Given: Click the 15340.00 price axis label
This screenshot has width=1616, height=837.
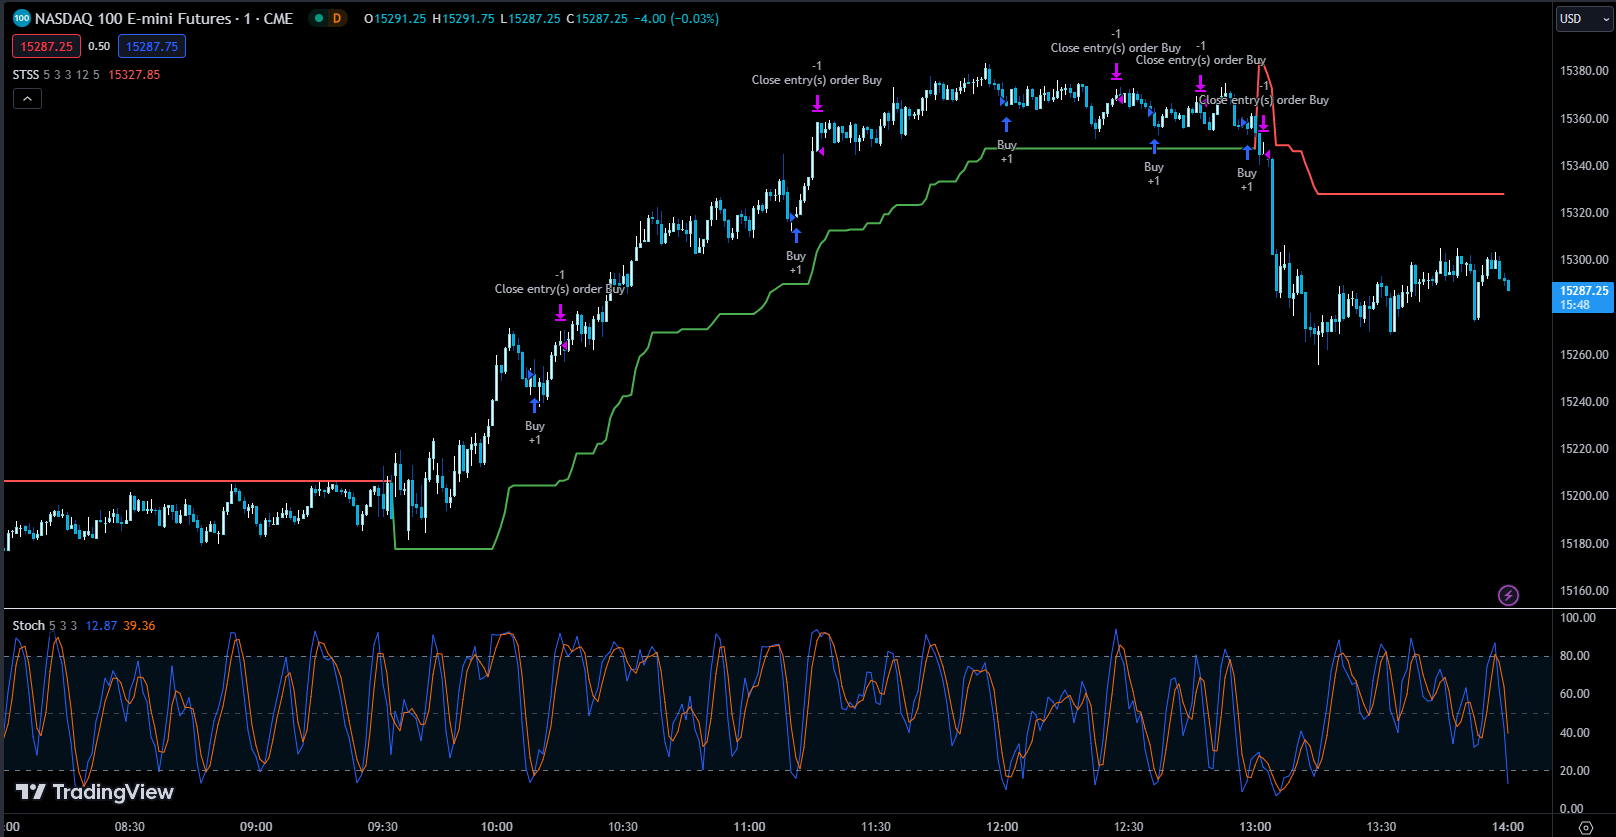Looking at the screenshot, I should point(1584,166).
